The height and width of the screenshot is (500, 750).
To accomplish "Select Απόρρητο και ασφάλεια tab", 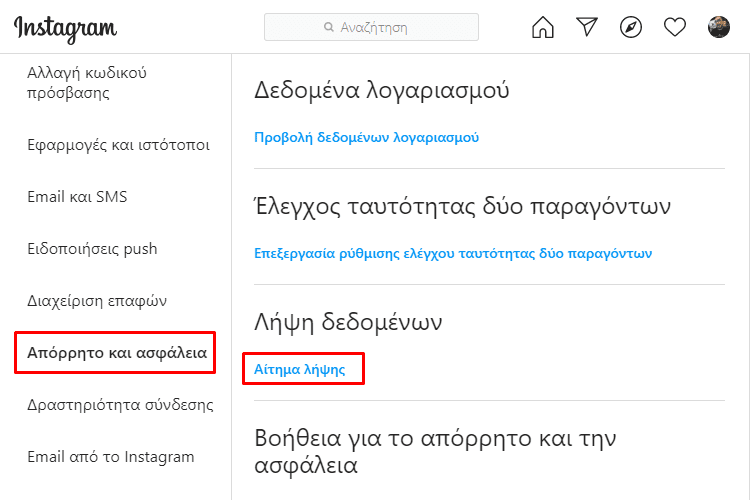I will click(117, 353).
